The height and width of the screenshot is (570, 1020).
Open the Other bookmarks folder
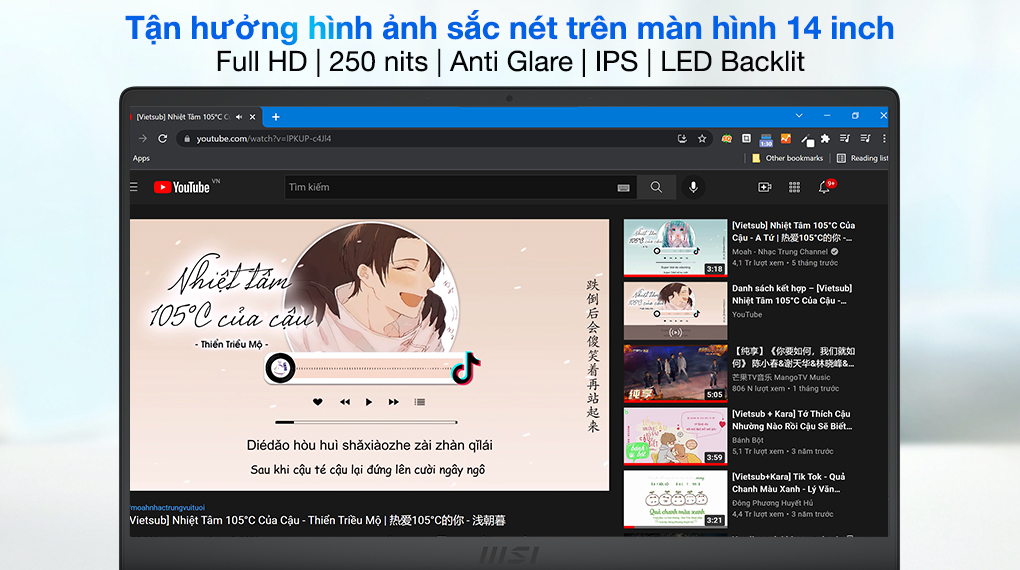click(788, 158)
